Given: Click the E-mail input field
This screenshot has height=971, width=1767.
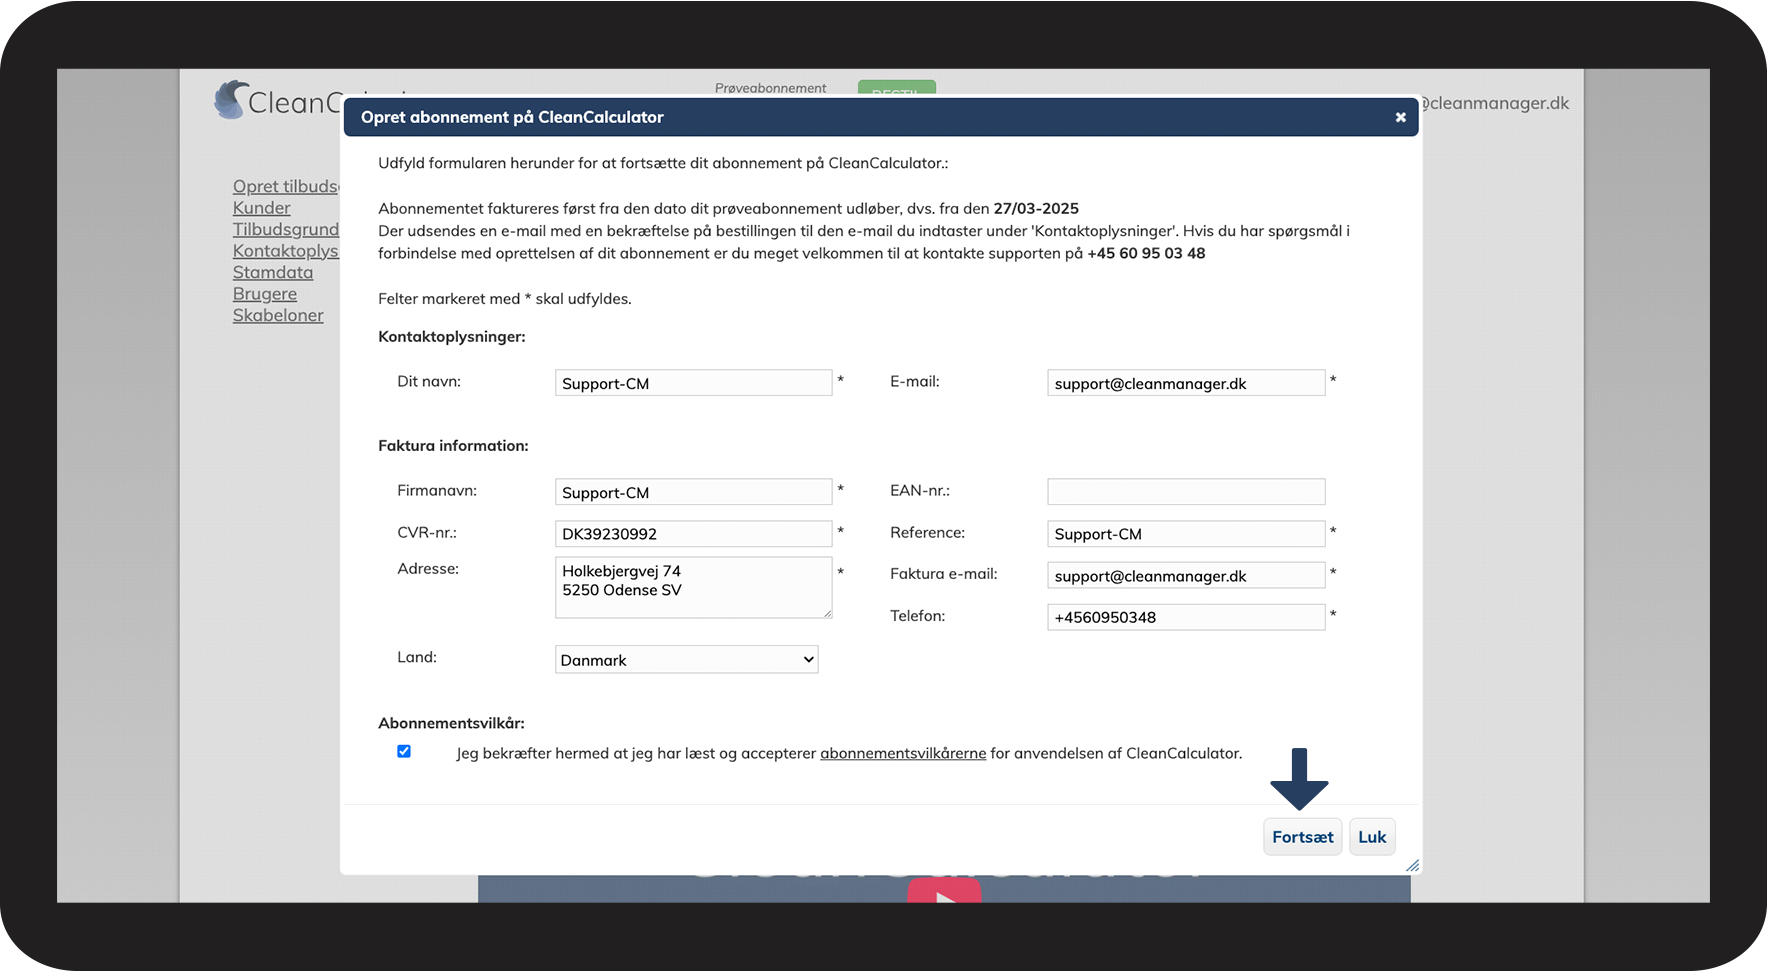Looking at the screenshot, I should [x=1186, y=383].
